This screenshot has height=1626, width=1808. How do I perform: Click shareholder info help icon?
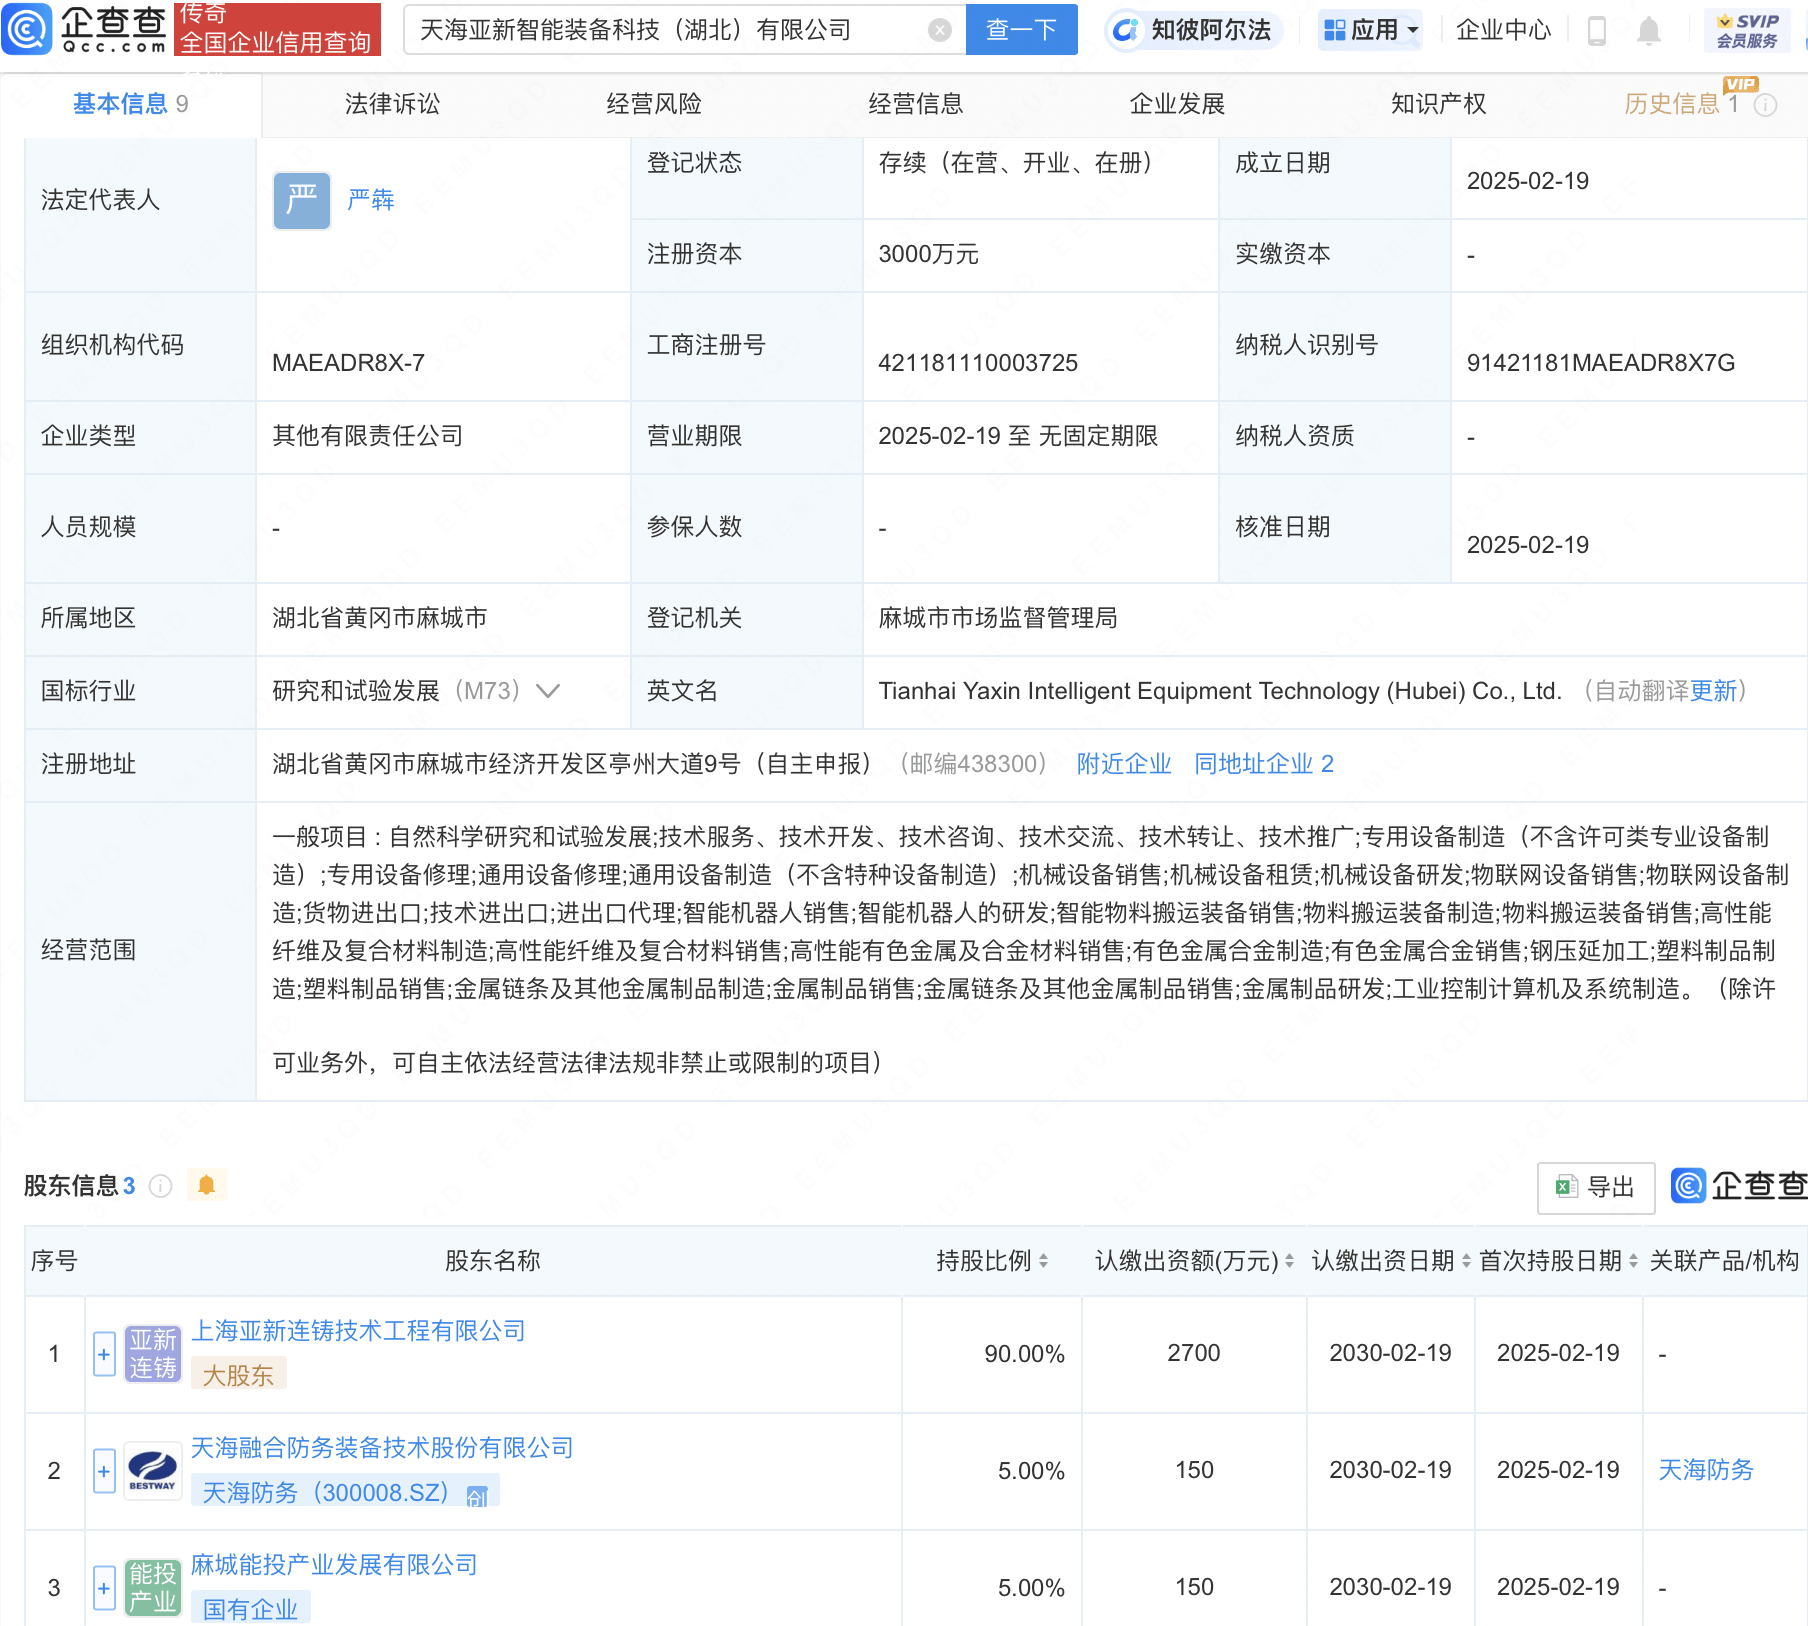pyautogui.click(x=160, y=1186)
